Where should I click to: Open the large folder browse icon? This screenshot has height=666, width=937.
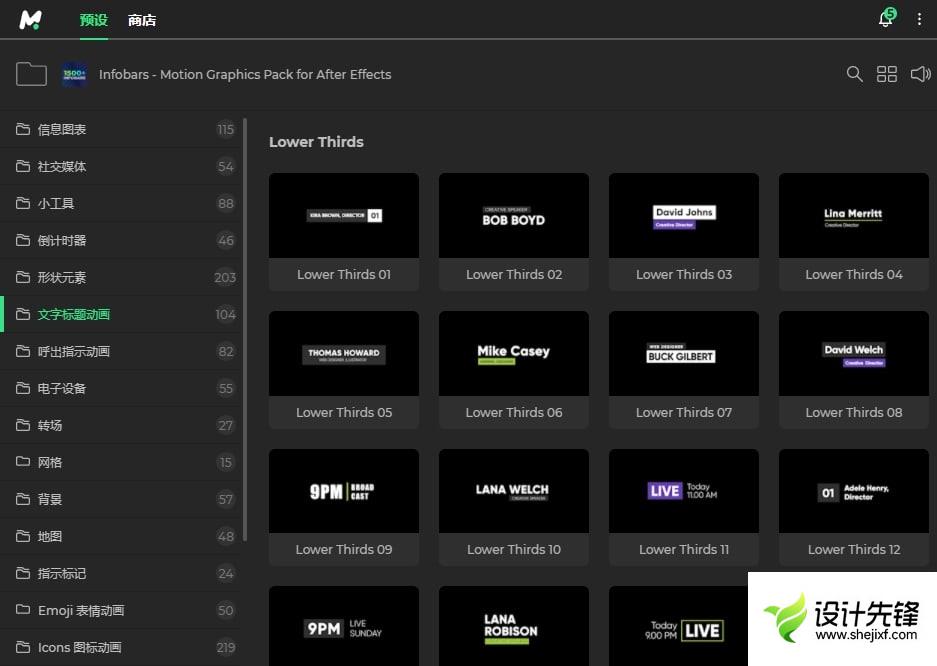point(31,74)
